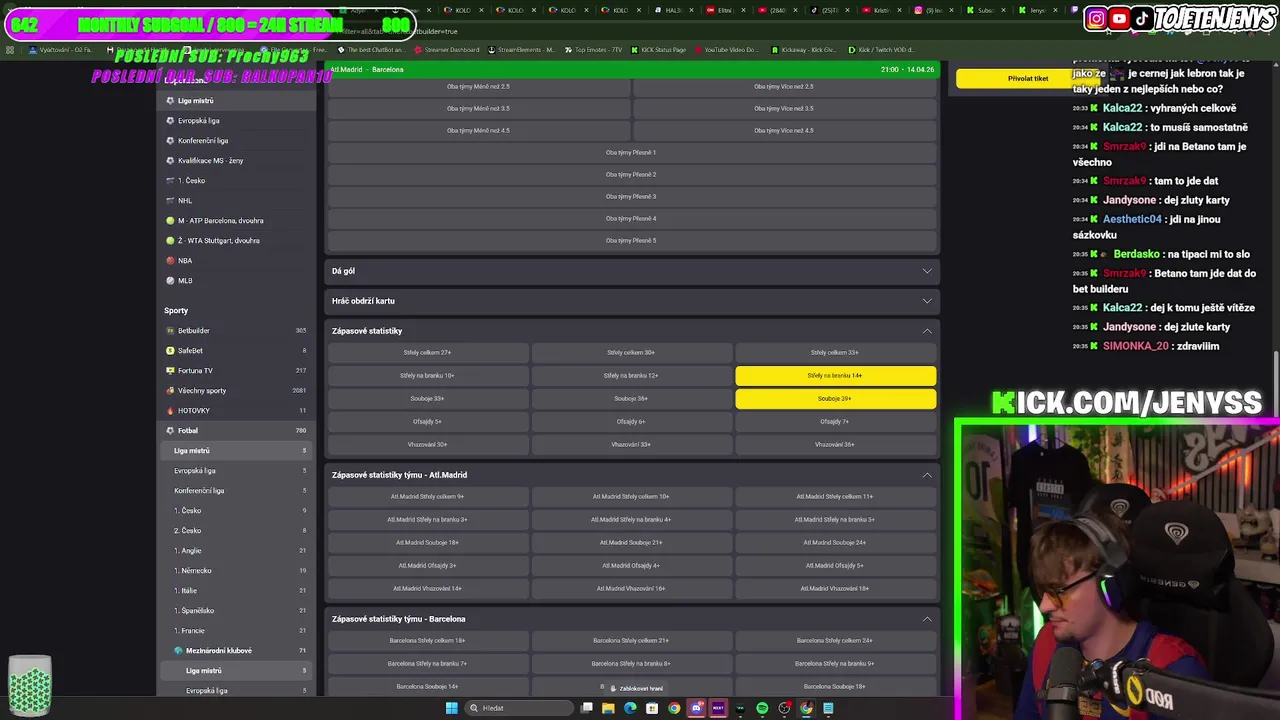
Task: Select Atl.Madrid Souboje 21+ bet
Action: coord(631,543)
